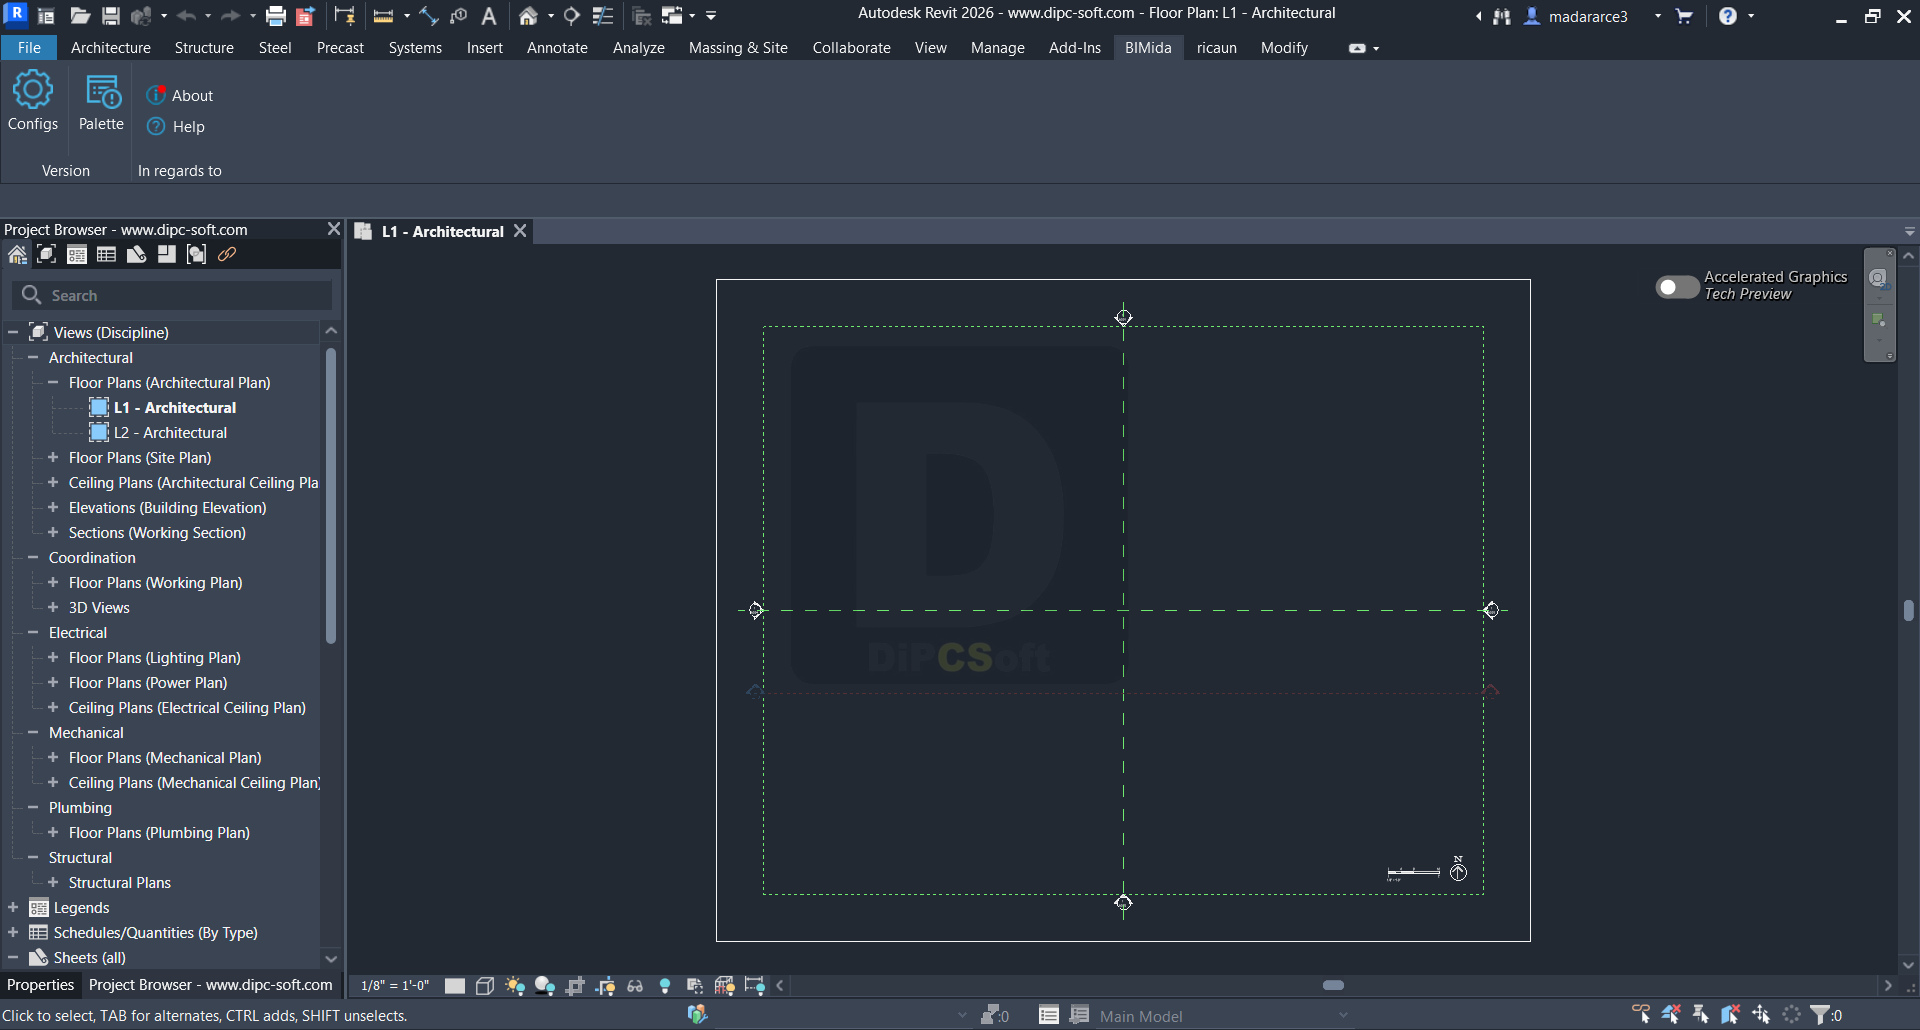Expand the 3D Views node
Viewport: 1920px width, 1030px height.
(53, 607)
